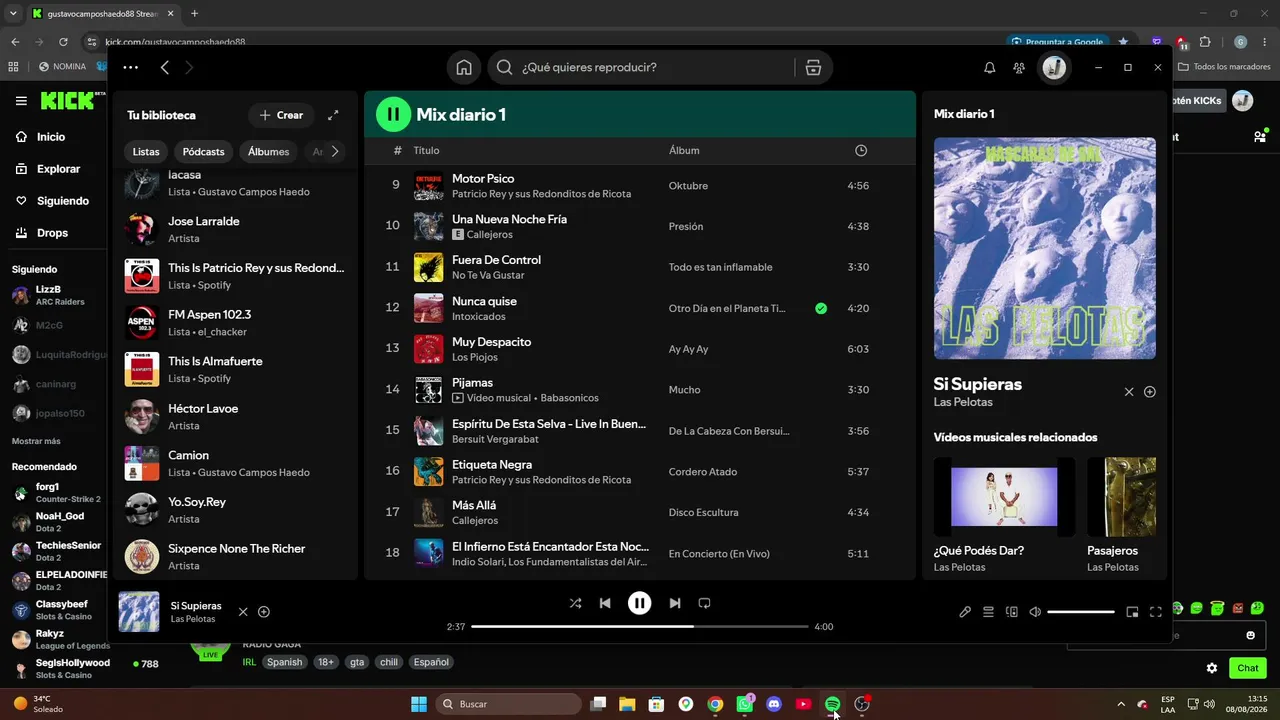Viewport: 1280px width, 720px height.
Task: Open the Callejeros link under Una Nueva Noche Fría
Action: point(489,235)
